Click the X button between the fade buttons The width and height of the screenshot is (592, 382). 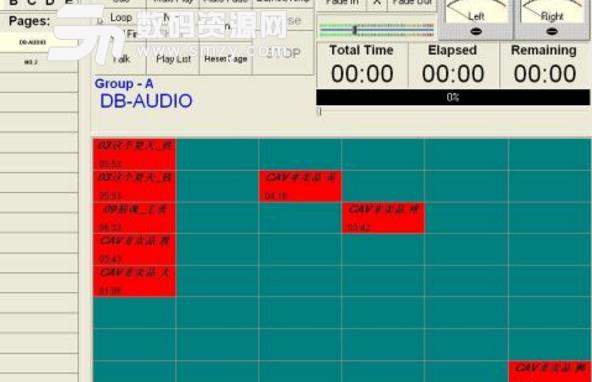point(377,4)
